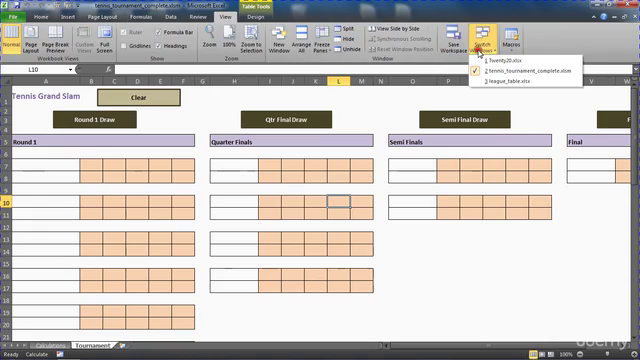Click the insert new worksheet icon
Screen dimensions: 640x360
(122, 346)
